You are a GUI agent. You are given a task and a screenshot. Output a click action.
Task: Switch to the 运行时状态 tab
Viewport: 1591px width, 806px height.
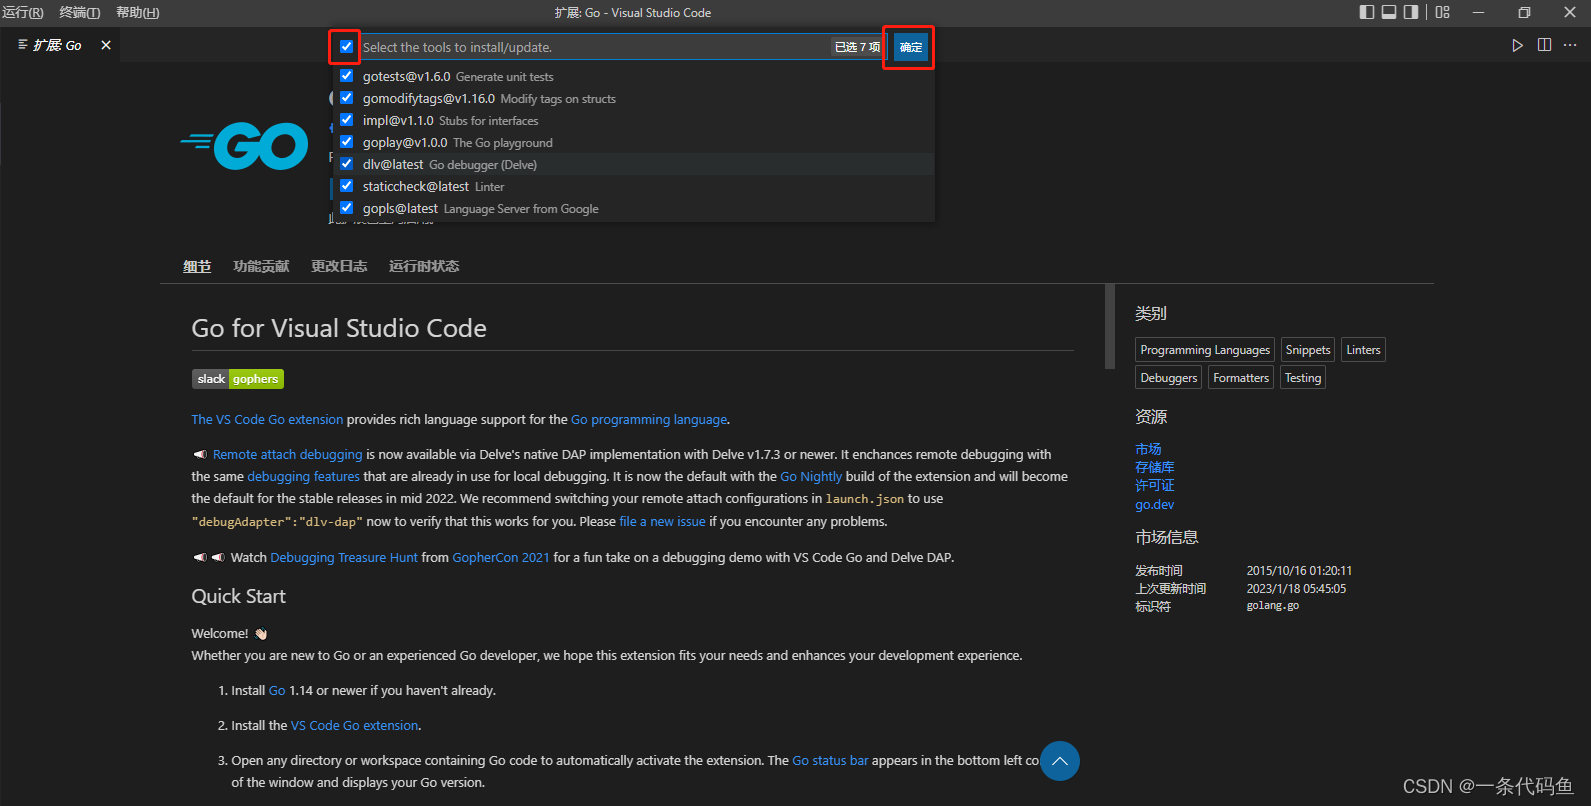(x=424, y=266)
